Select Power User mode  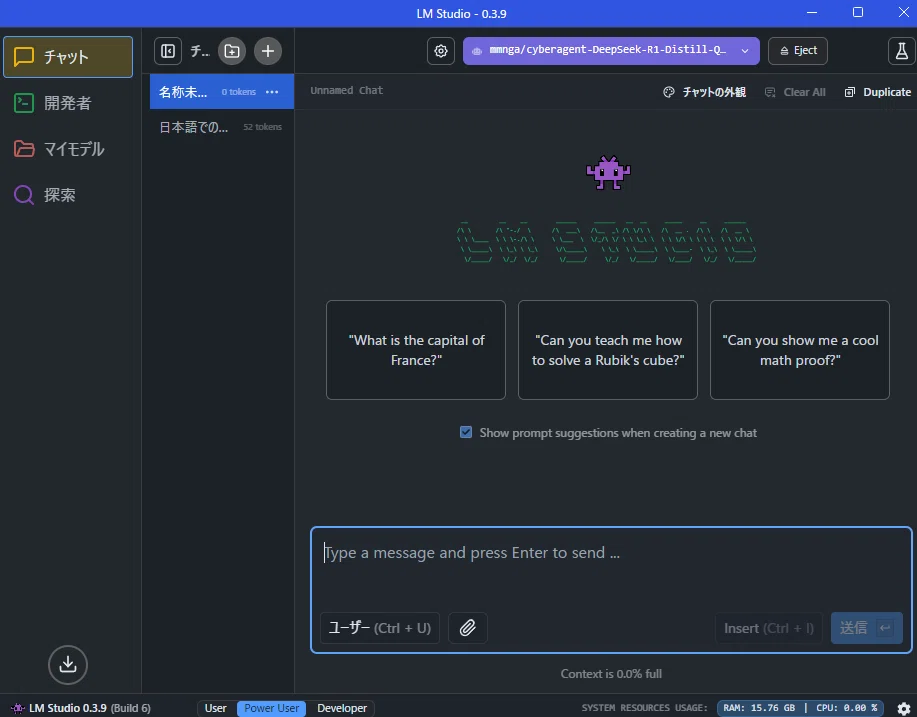pos(271,708)
